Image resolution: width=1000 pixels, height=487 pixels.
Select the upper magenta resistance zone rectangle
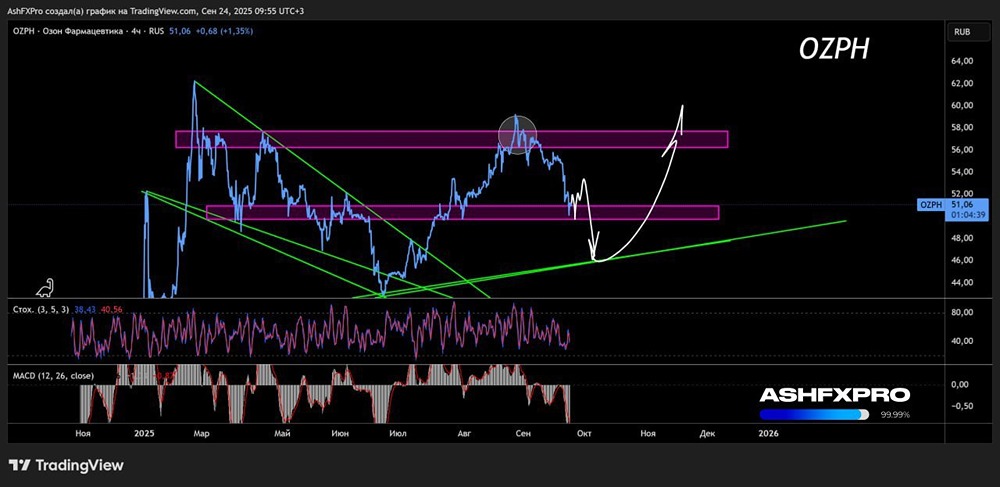tap(452, 140)
